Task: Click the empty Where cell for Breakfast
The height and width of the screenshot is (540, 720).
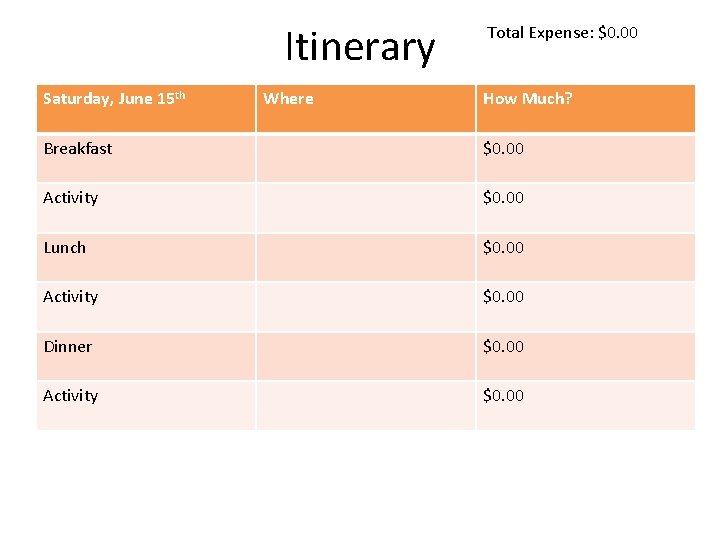Action: pos(365,158)
